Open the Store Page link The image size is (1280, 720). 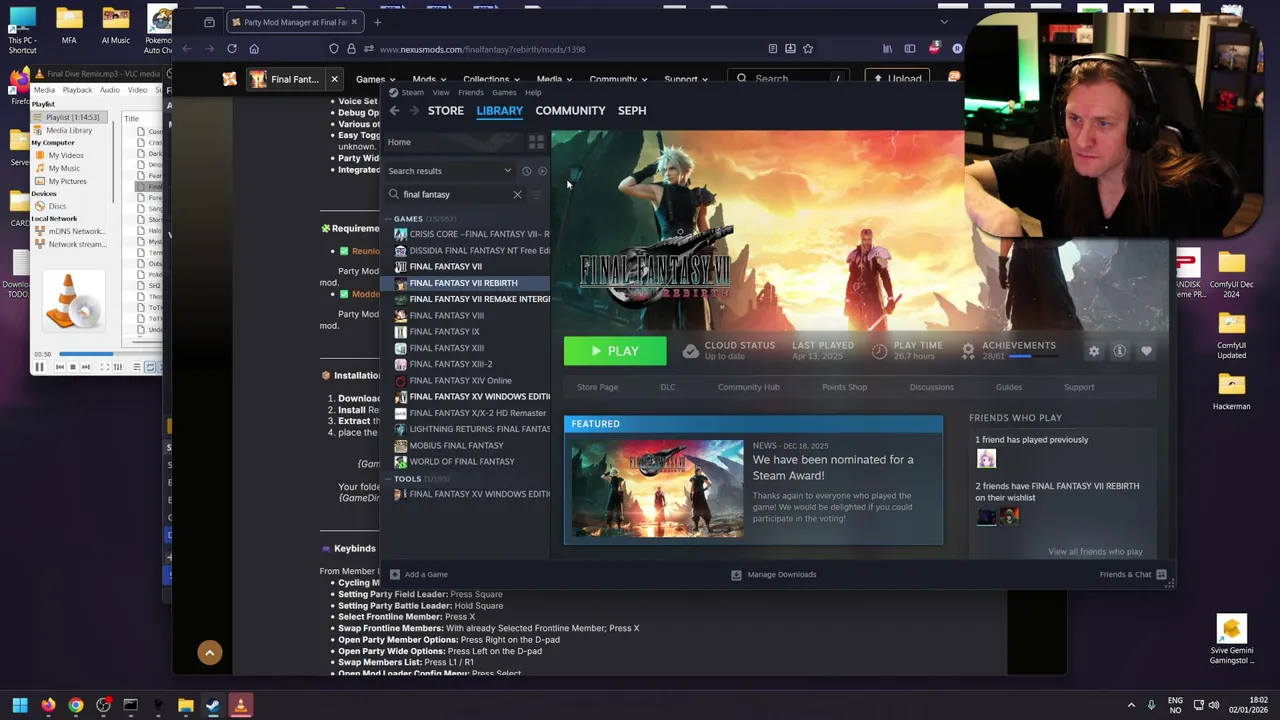click(x=597, y=387)
